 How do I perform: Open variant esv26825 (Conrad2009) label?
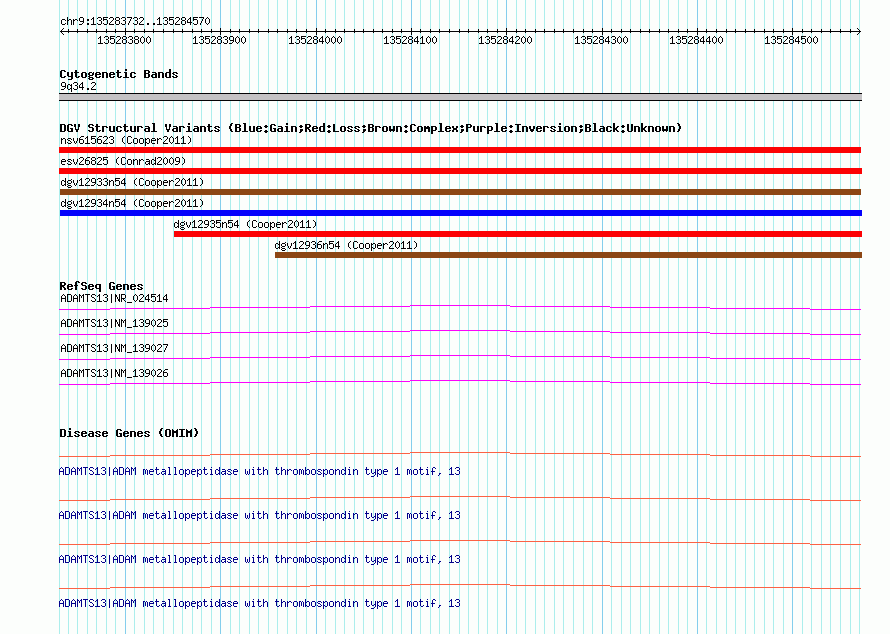tap(123, 161)
